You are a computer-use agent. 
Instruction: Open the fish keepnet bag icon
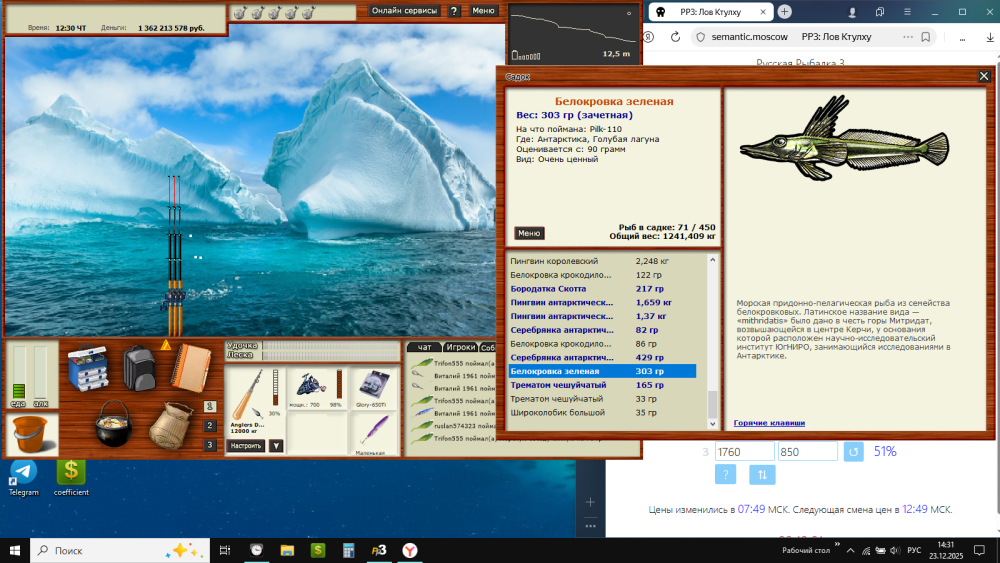[x=170, y=425]
